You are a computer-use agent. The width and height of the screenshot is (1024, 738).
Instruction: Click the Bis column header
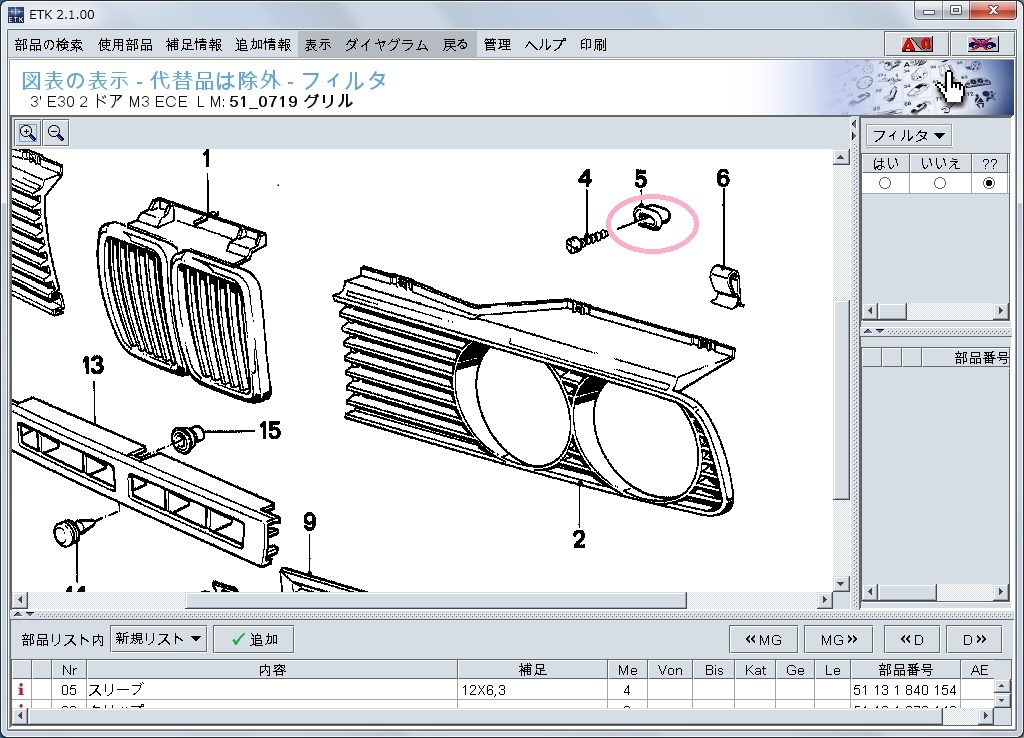(x=714, y=670)
